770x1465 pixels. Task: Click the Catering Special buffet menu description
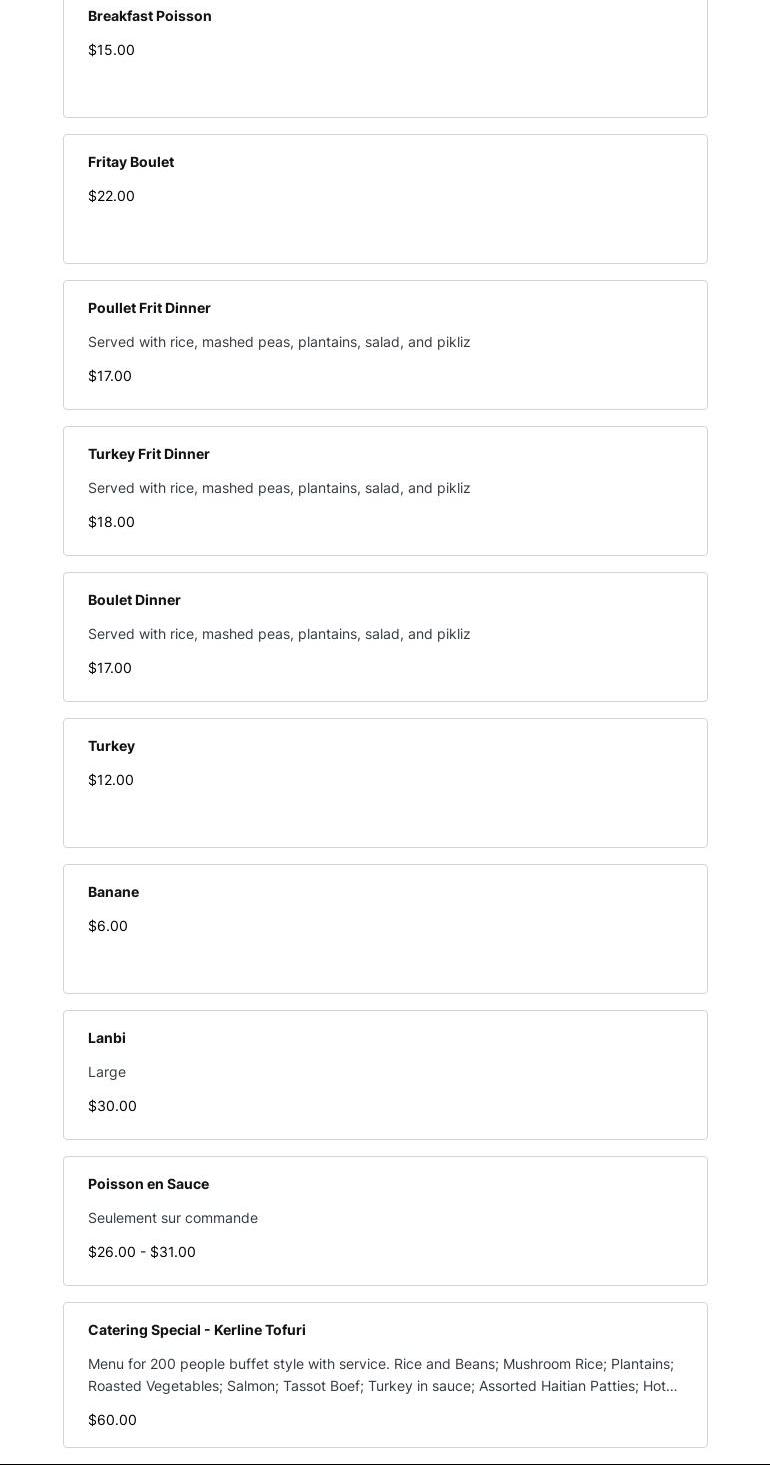(383, 1375)
